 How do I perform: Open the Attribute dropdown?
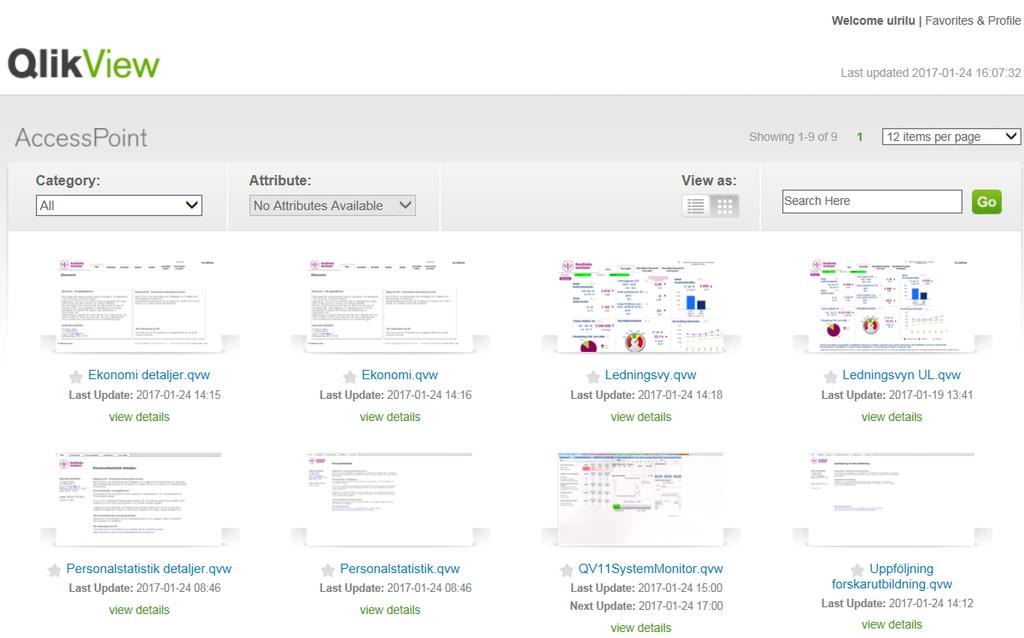(x=332, y=205)
